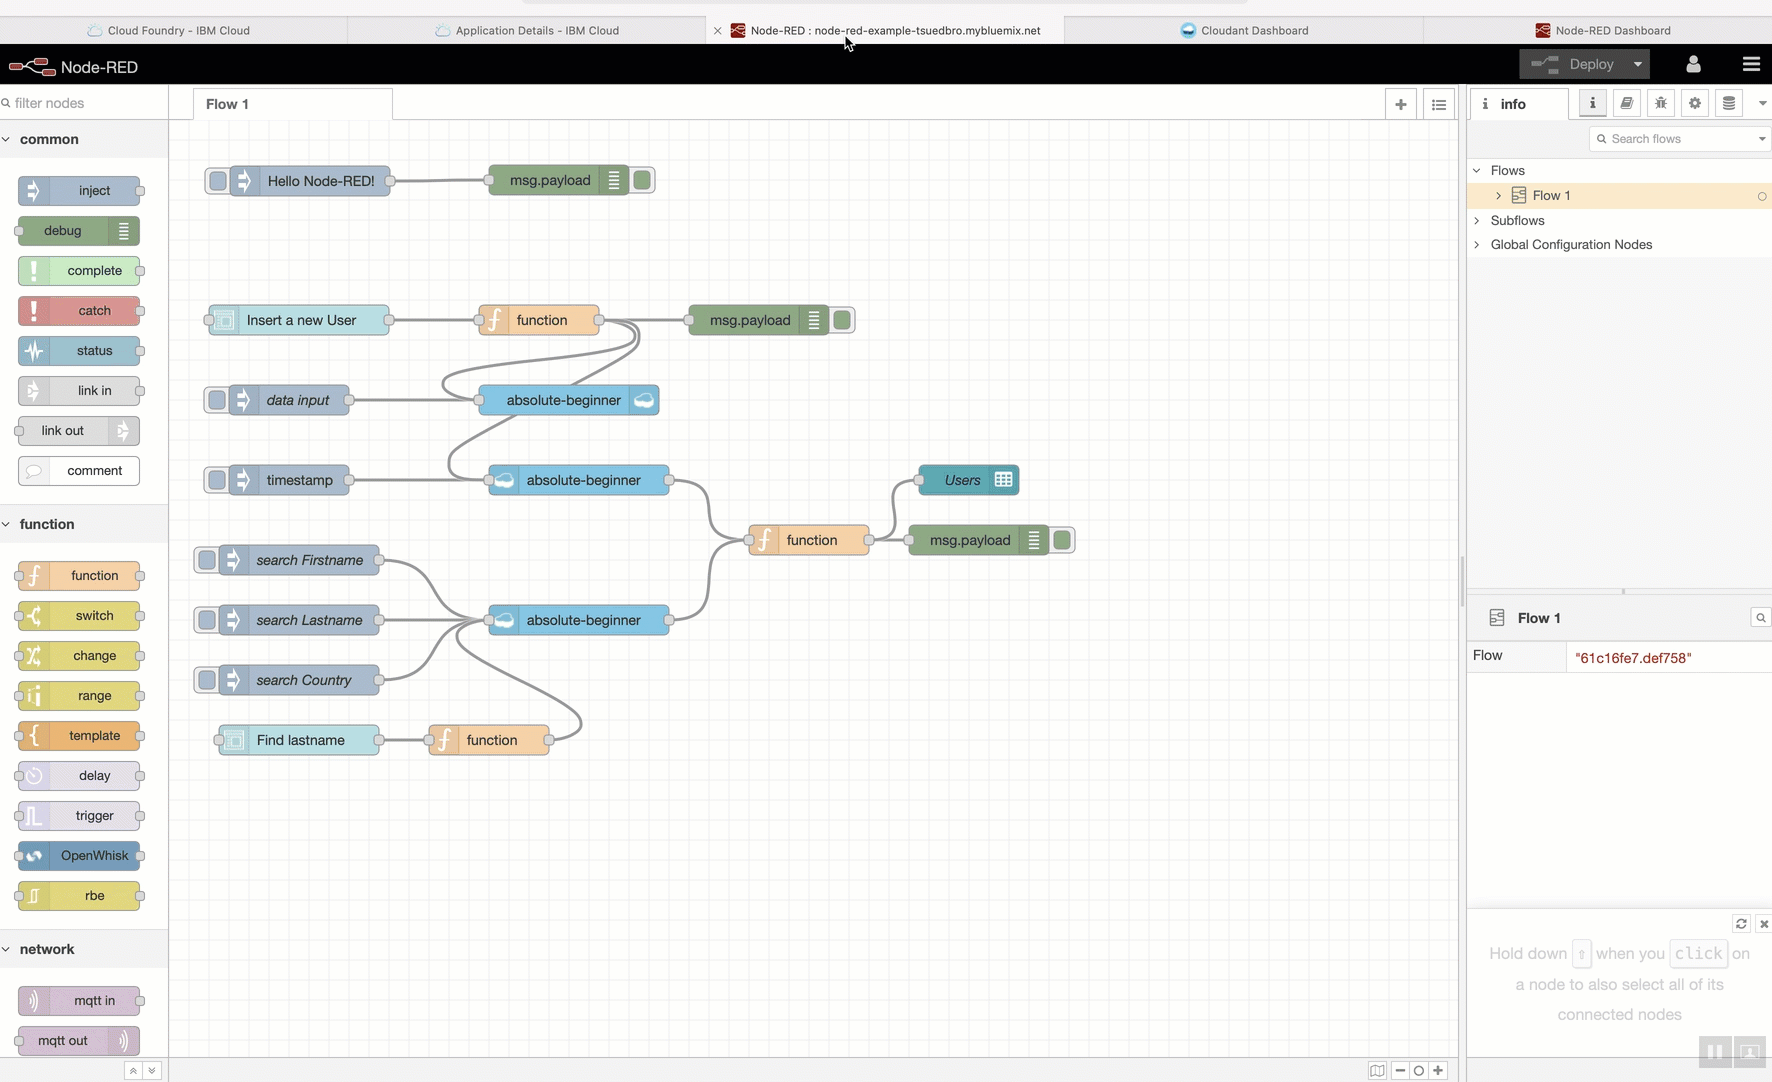This screenshot has width=1772, height=1082.
Task: Refresh the tips box
Action: (1741, 924)
